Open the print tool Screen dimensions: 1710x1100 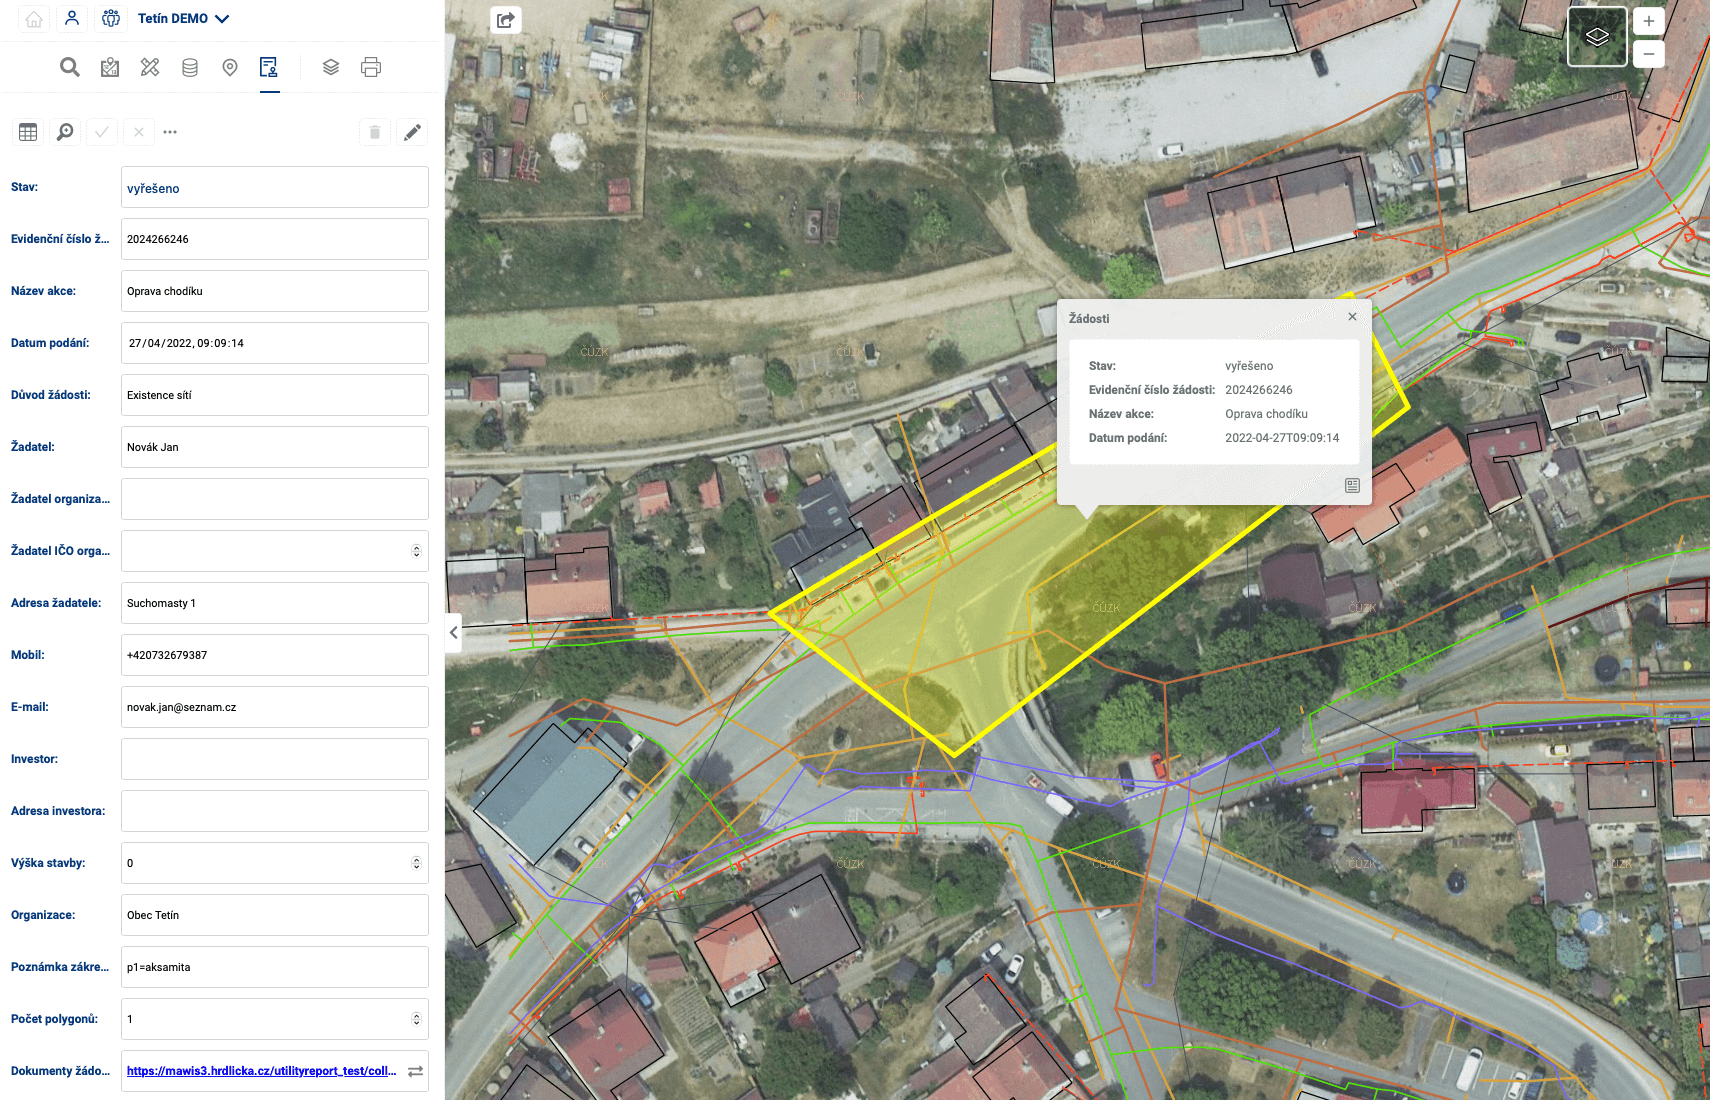coord(371,67)
